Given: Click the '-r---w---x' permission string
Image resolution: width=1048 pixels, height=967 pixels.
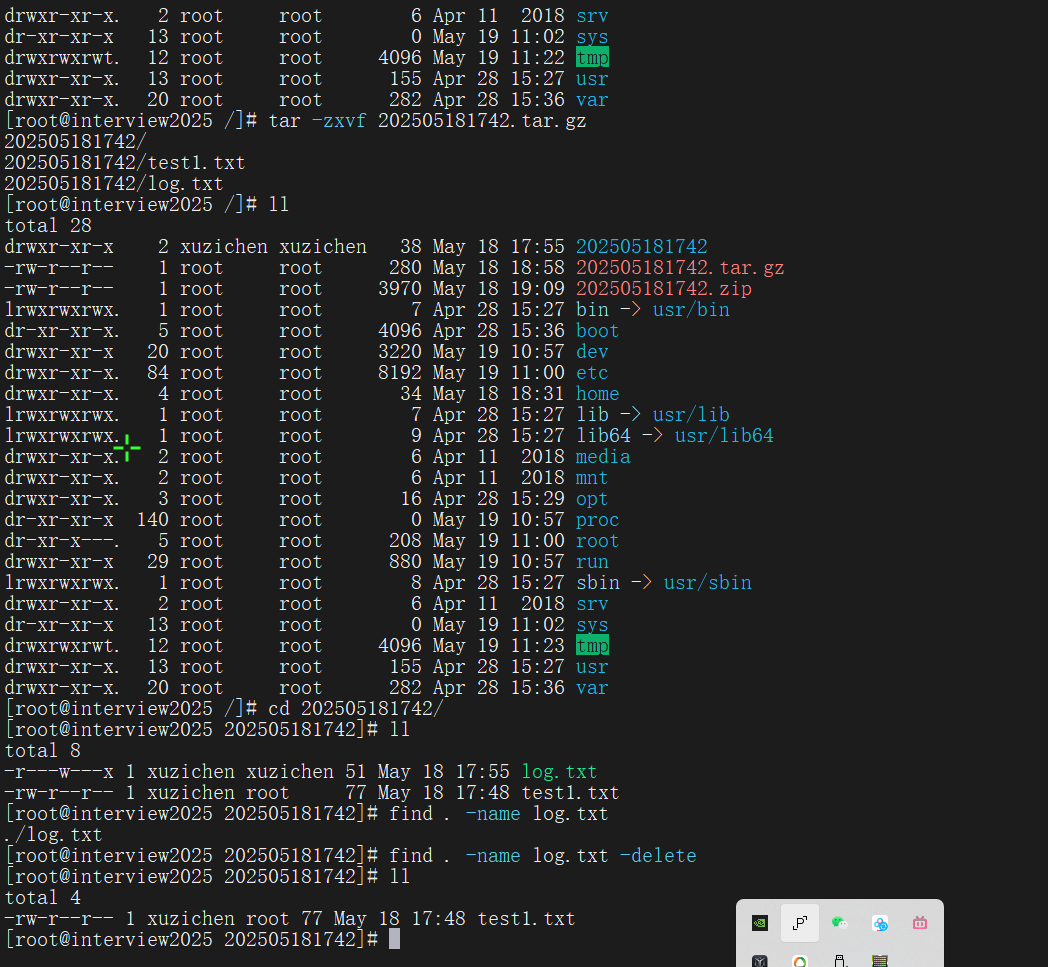Looking at the screenshot, I should click(59, 772).
